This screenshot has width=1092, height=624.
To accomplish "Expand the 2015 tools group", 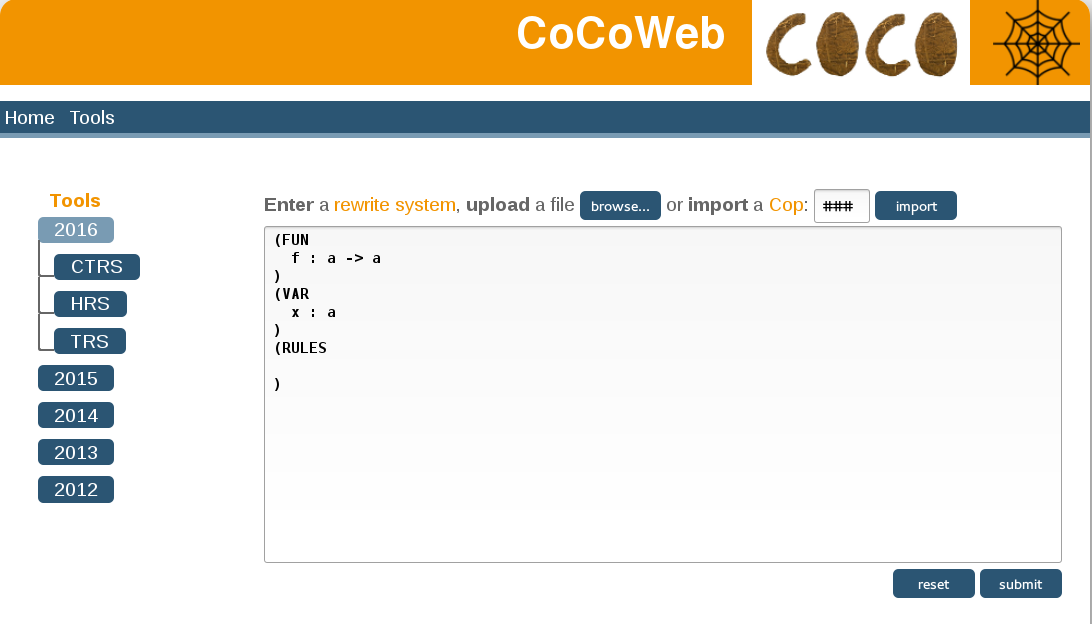I will 76,378.
